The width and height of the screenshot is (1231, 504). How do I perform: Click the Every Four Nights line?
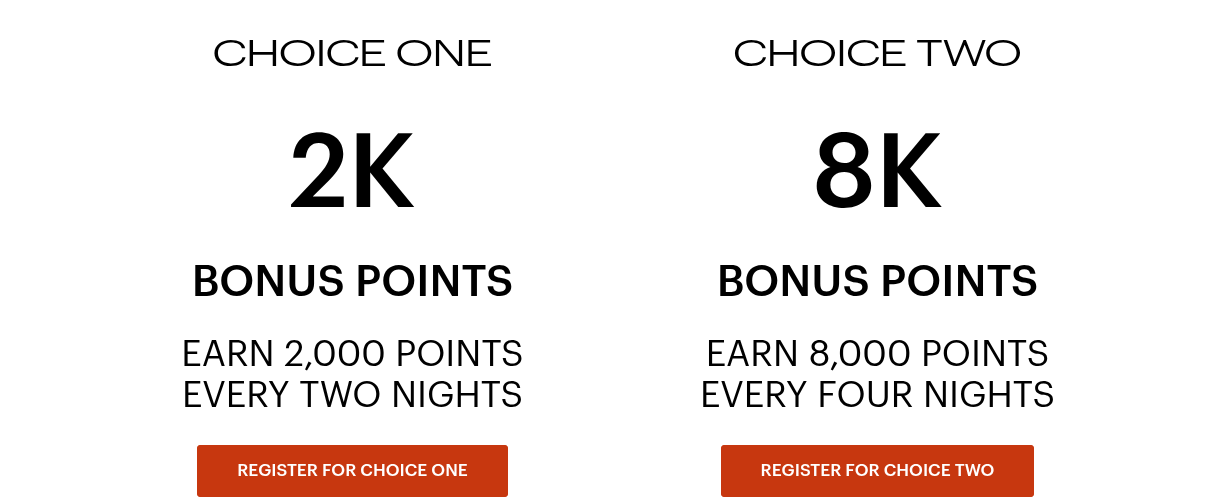click(877, 395)
